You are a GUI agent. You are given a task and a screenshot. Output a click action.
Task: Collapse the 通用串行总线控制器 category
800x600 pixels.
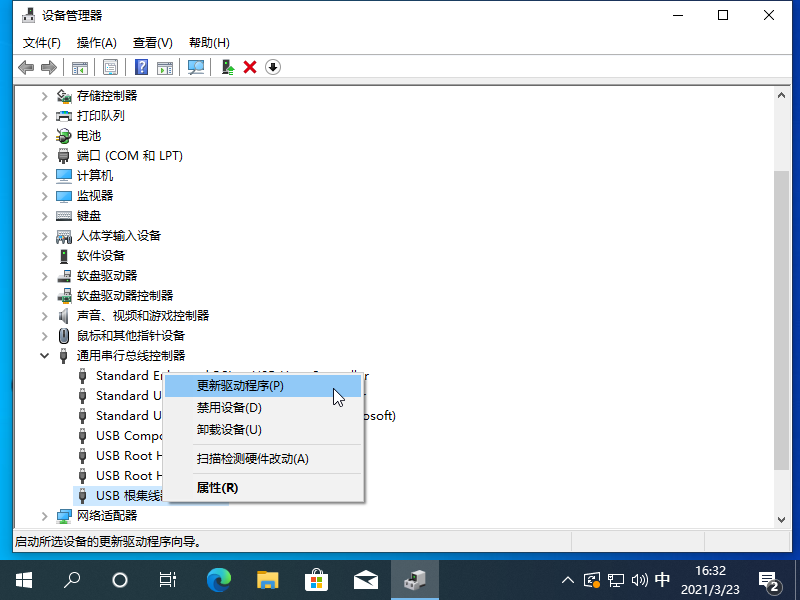pyautogui.click(x=44, y=355)
